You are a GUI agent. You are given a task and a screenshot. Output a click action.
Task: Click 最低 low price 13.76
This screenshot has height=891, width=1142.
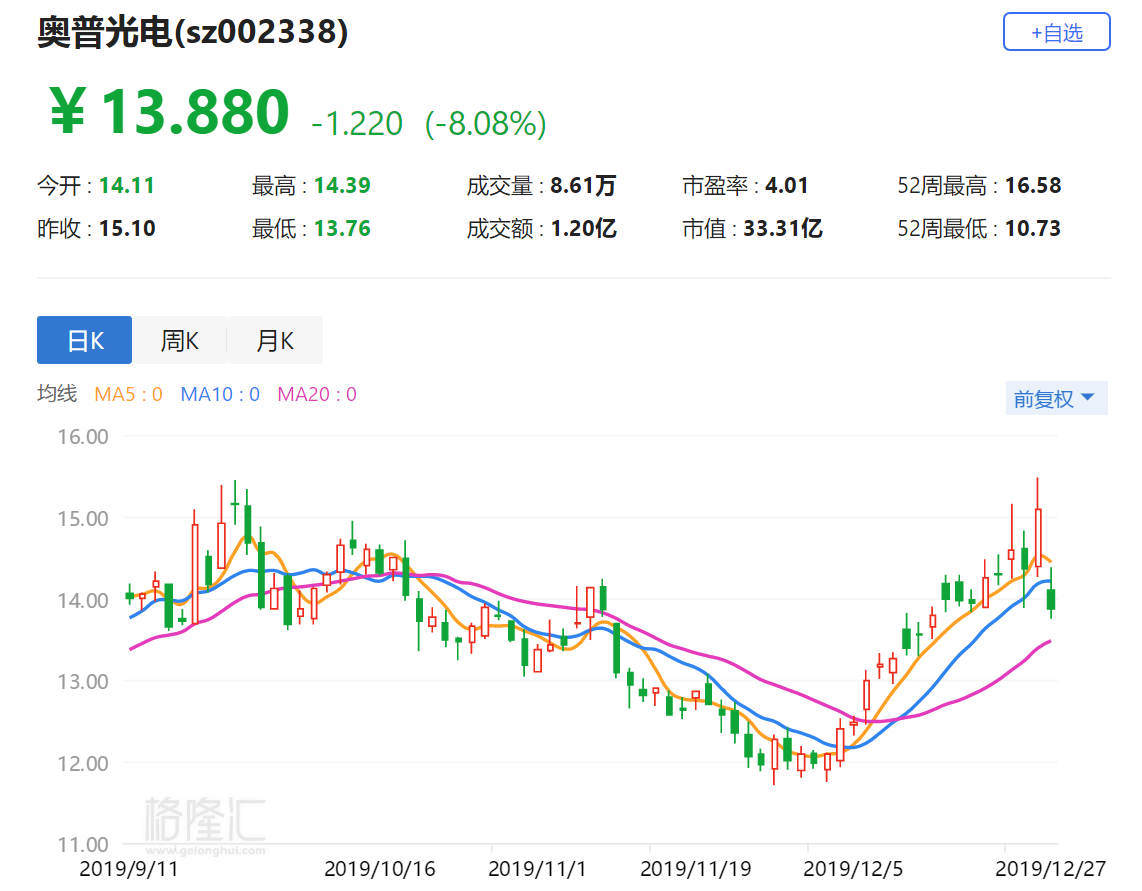(342, 229)
